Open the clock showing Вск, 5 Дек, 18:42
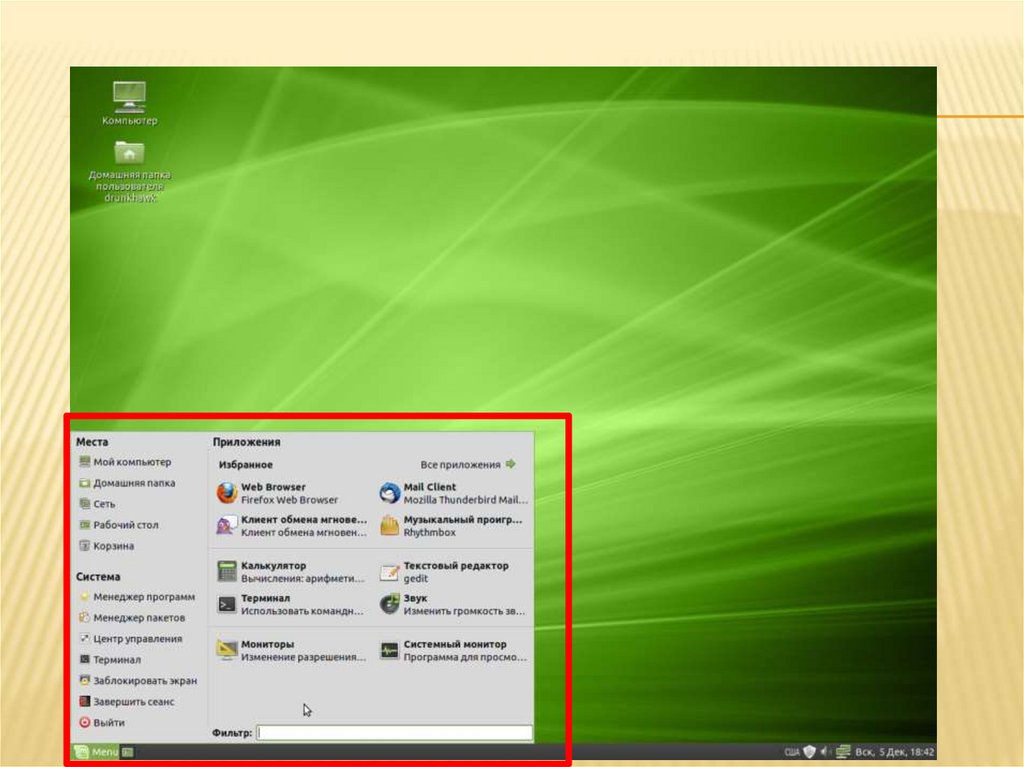1024x767 pixels. click(x=895, y=752)
